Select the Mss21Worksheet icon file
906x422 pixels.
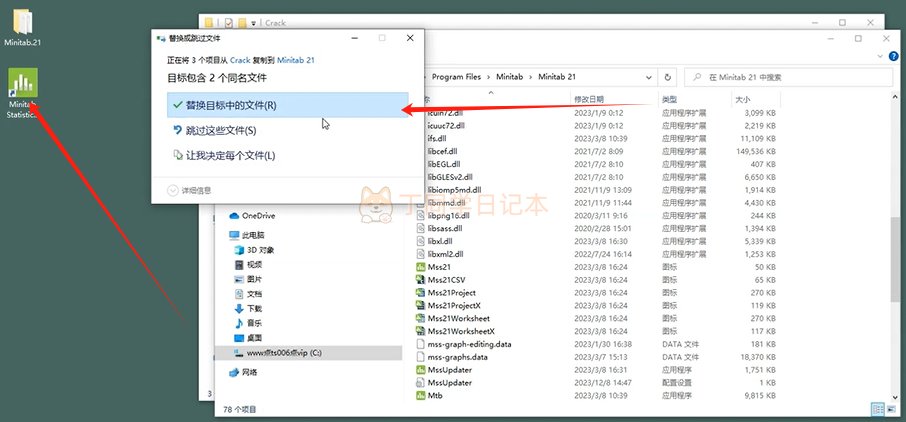[x=459, y=318]
